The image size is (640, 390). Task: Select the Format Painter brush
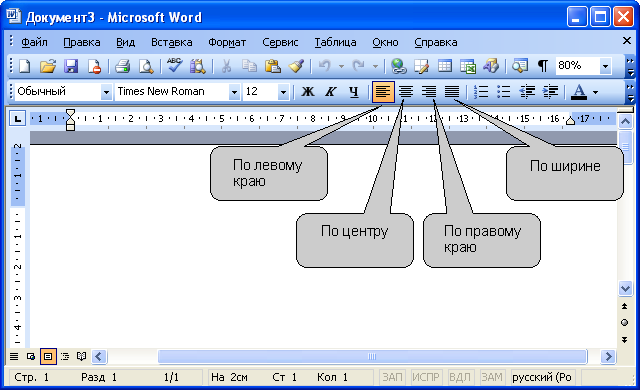pyautogui.click(x=296, y=66)
